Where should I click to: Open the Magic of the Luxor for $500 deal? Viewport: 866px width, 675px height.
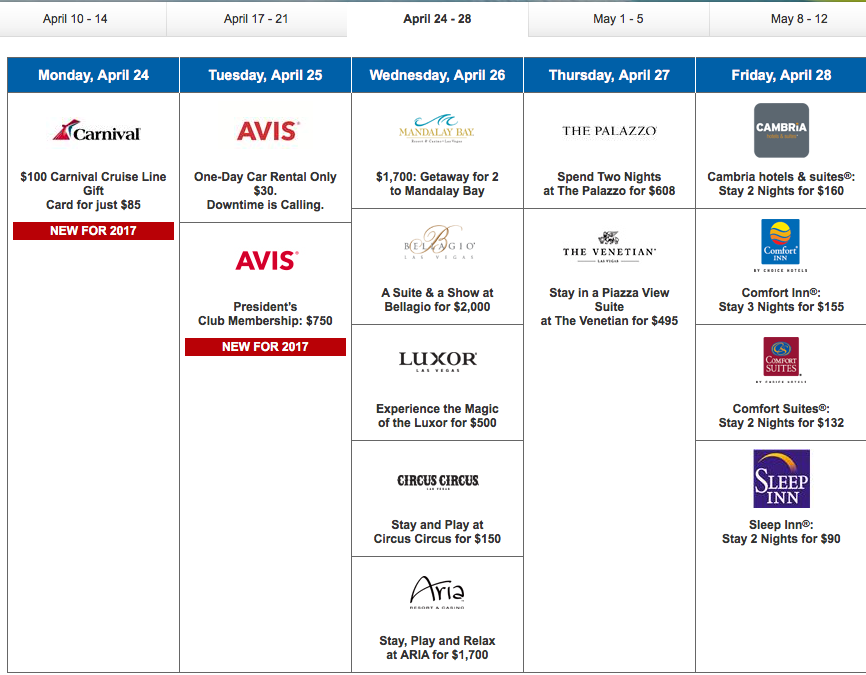click(437, 416)
